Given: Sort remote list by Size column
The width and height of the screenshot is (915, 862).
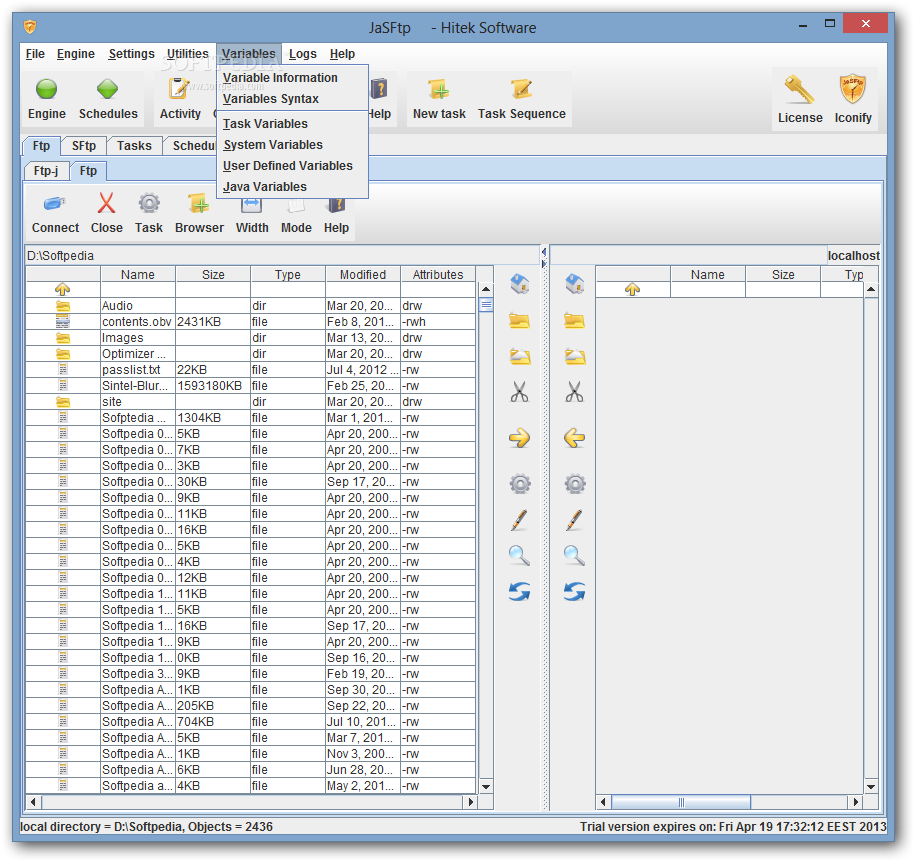Looking at the screenshot, I should coord(783,274).
